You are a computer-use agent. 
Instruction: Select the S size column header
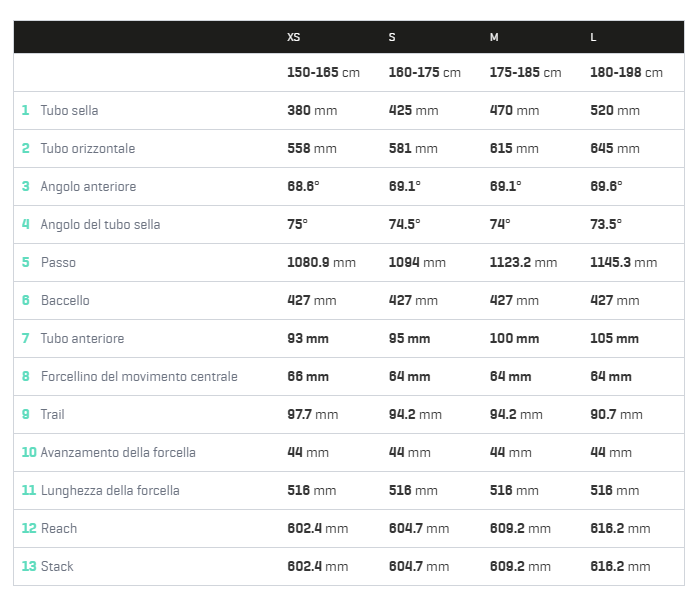(x=392, y=37)
